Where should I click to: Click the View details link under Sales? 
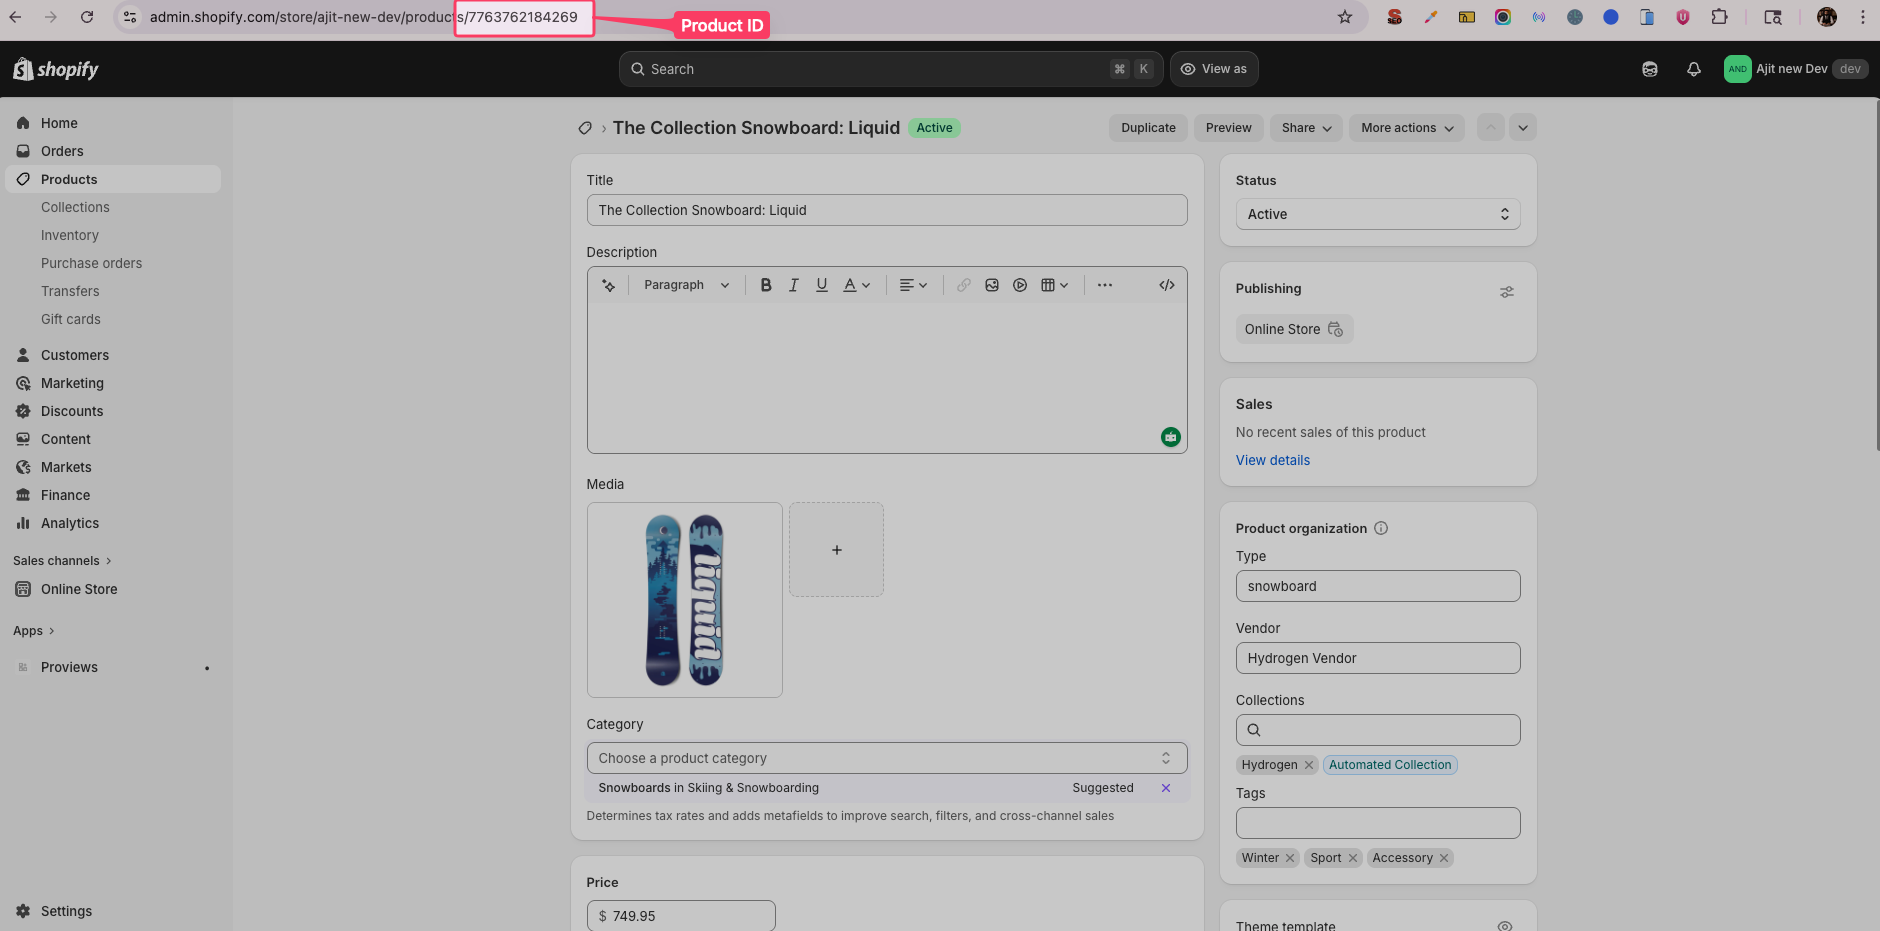[x=1272, y=459]
